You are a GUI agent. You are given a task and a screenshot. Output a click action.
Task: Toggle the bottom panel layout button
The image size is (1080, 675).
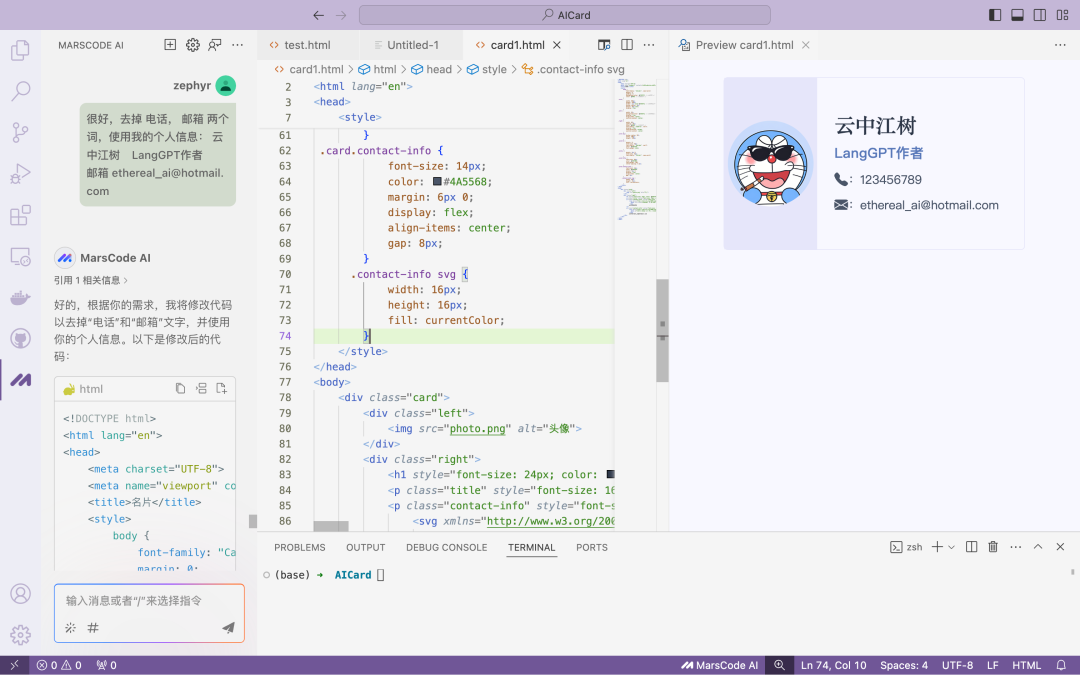(x=1017, y=15)
